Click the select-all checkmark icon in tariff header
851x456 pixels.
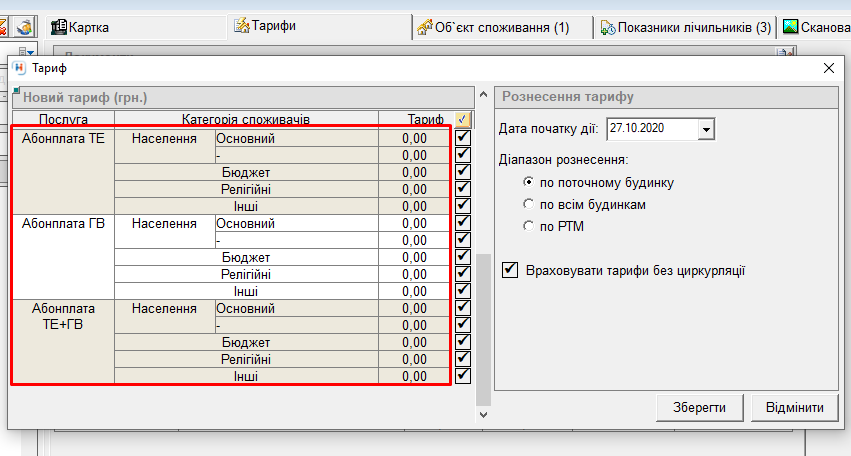(x=461, y=119)
